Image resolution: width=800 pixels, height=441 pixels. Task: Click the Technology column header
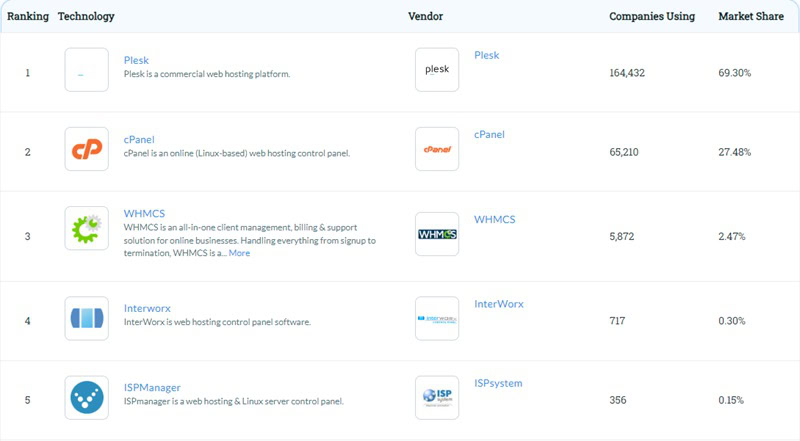[x=86, y=16]
